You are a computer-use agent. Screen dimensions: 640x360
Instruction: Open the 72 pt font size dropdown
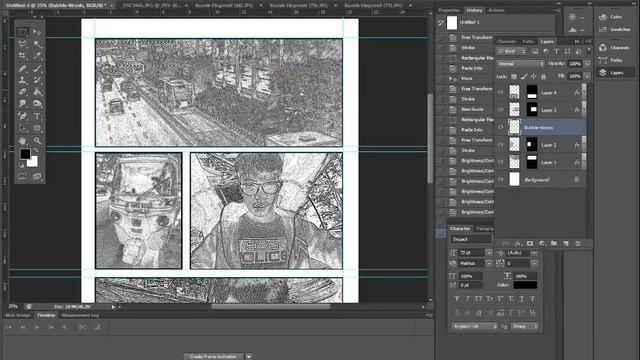tap(489, 253)
